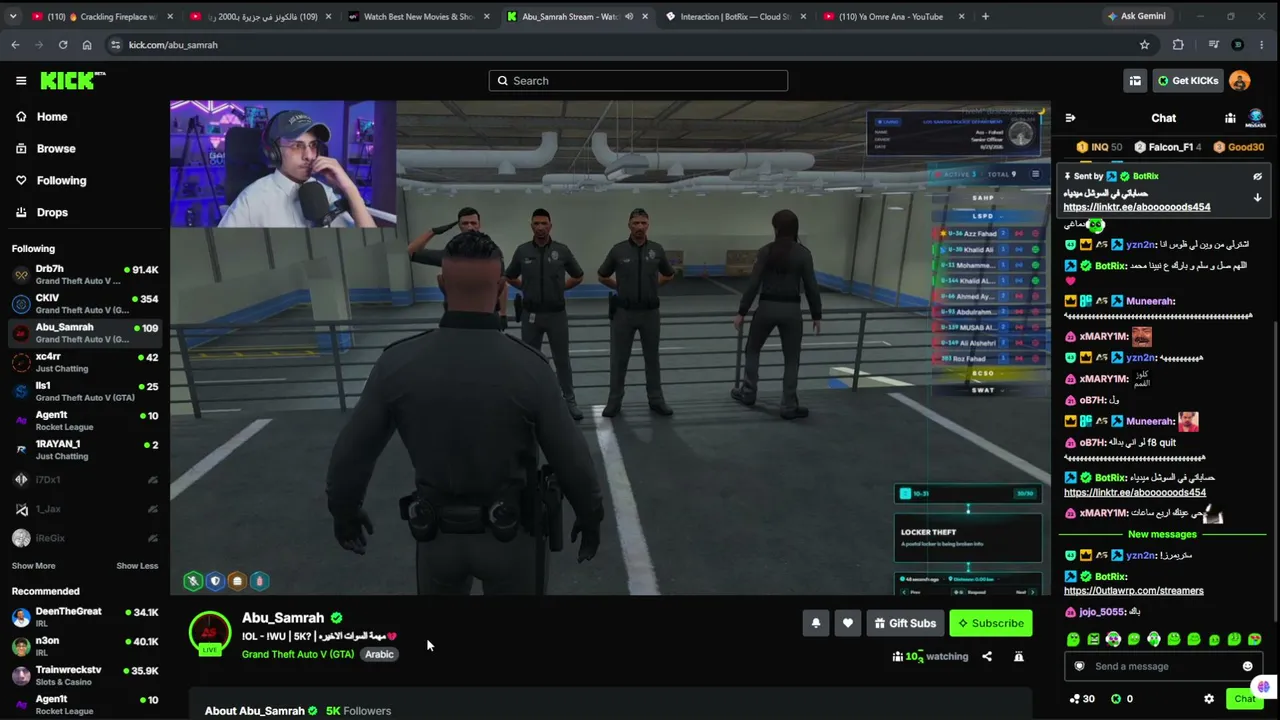The width and height of the screenshot is (1280, 720).
Task: Click the KICKs balance of 0
Action: [x=1122, y=699]
